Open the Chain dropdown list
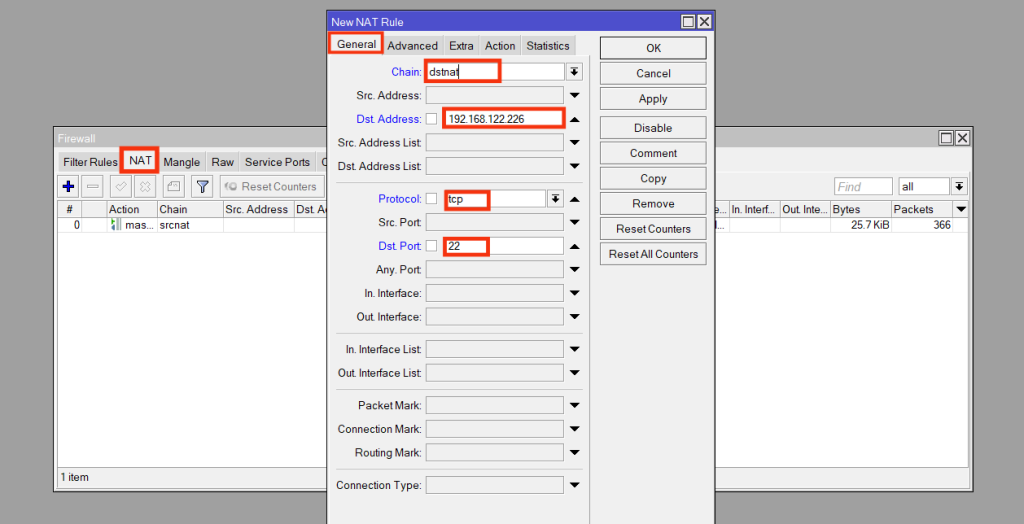1024x524 pixels. [x=574, y=72]
